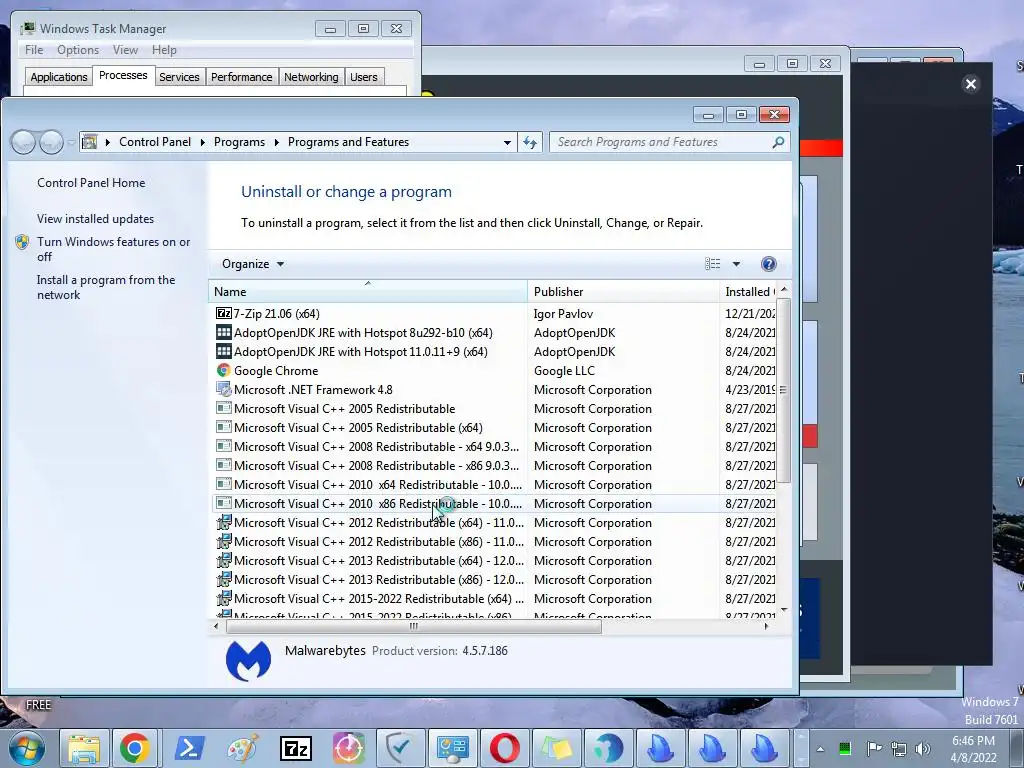Expand Control Panel breadcrumb arrow
The image size is (1024, 768).
[203, 142]
